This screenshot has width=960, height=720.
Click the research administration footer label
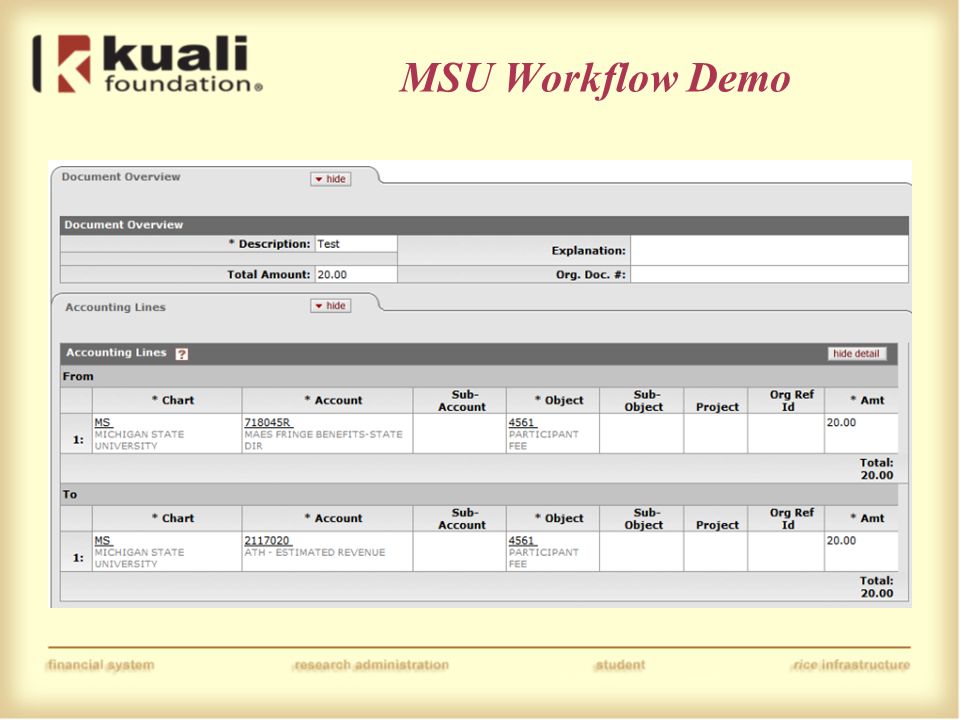(x=371, y=665)
